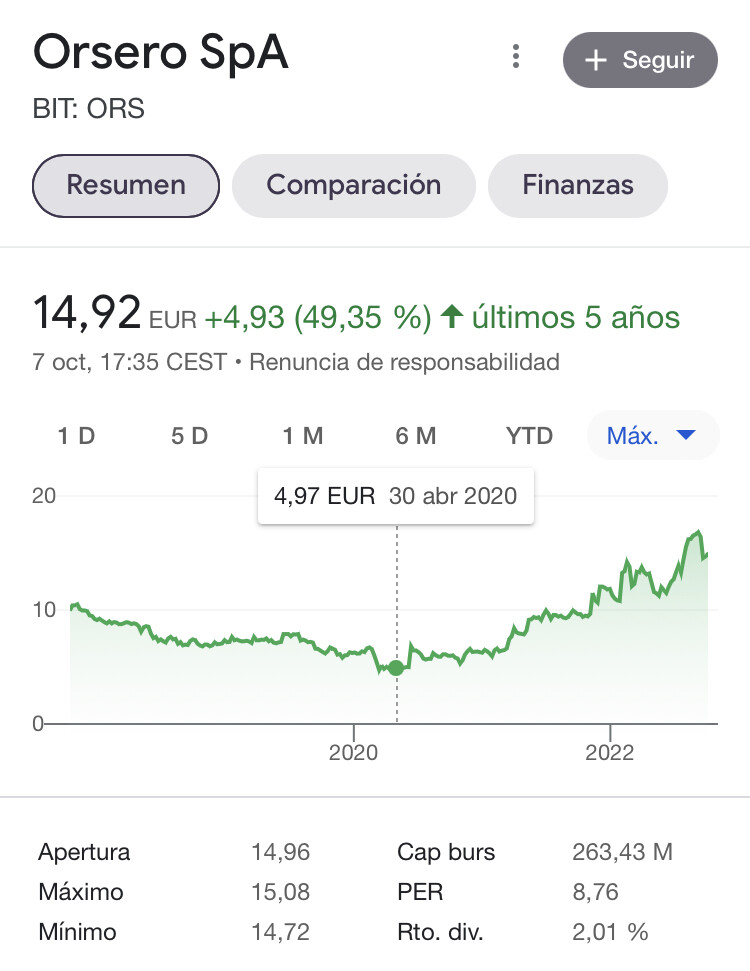Select the Resumen tab
The width and height of the screenshot is (750, 971).
point(126,185)
